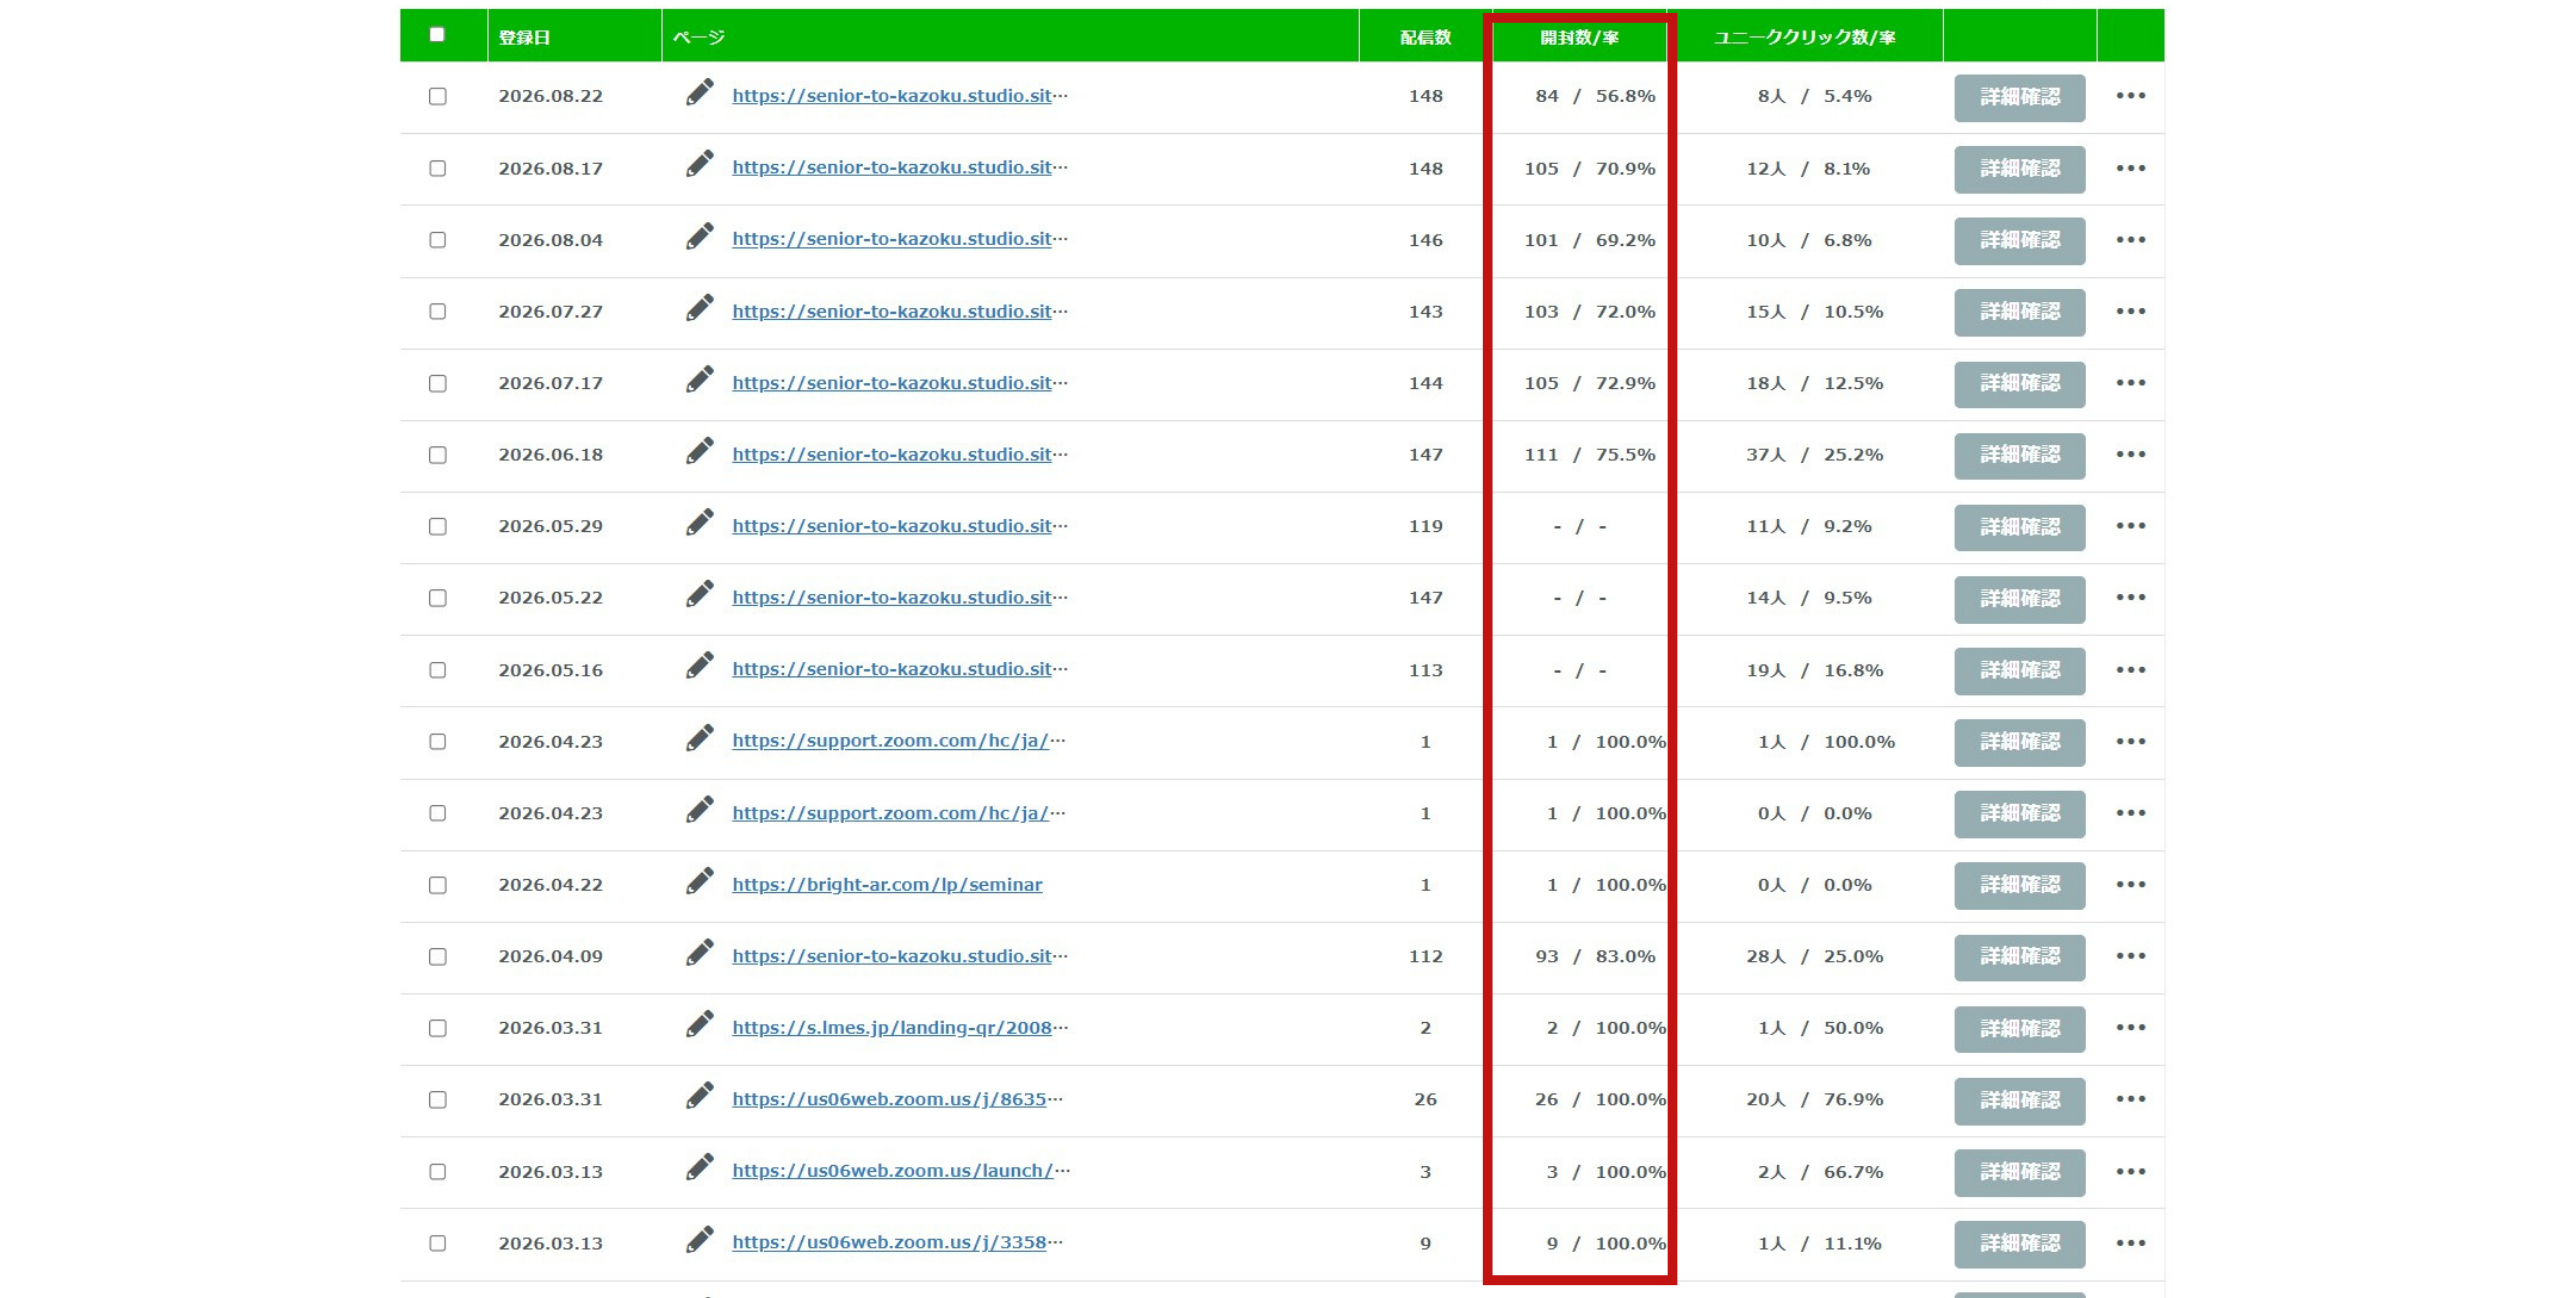Open the more options for the 2026.07.27 row
Image resolution: width=2560 pixels, height=1298 pixels.
pyautogui.click(x=2130, y=311)
